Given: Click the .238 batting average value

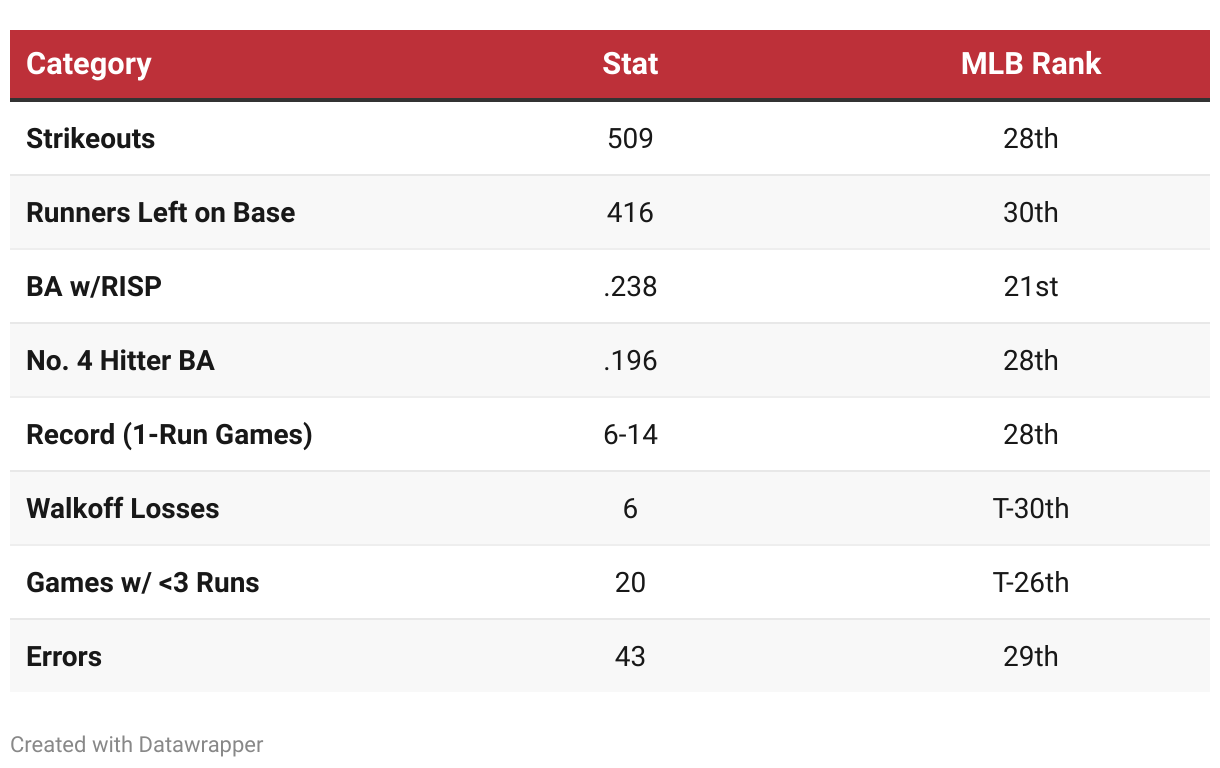Looking at the screenshot, I should 630,286.
